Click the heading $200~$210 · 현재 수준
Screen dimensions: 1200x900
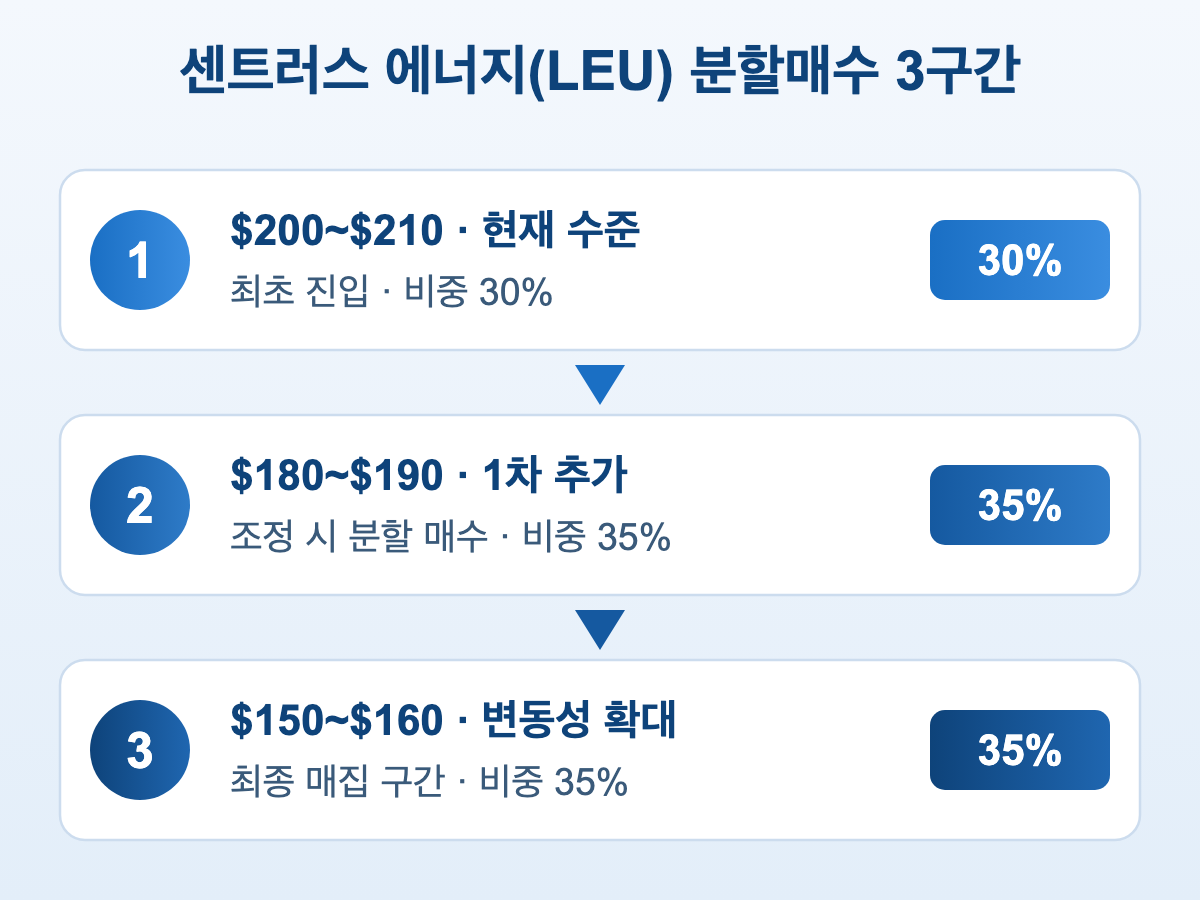pos(435,232)
